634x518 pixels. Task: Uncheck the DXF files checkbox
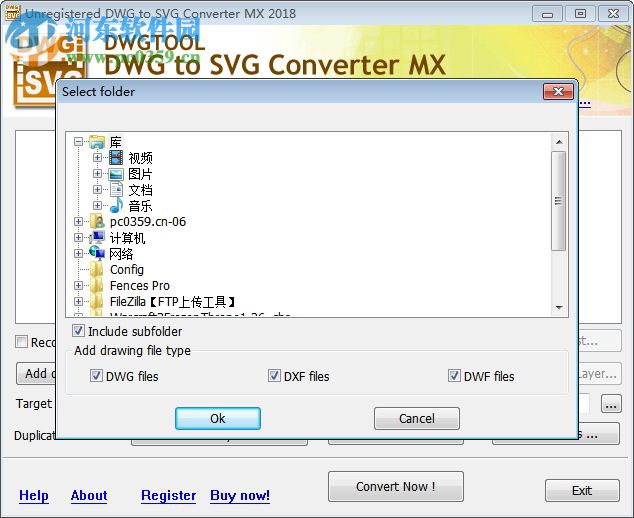click(x=274, y=376)
